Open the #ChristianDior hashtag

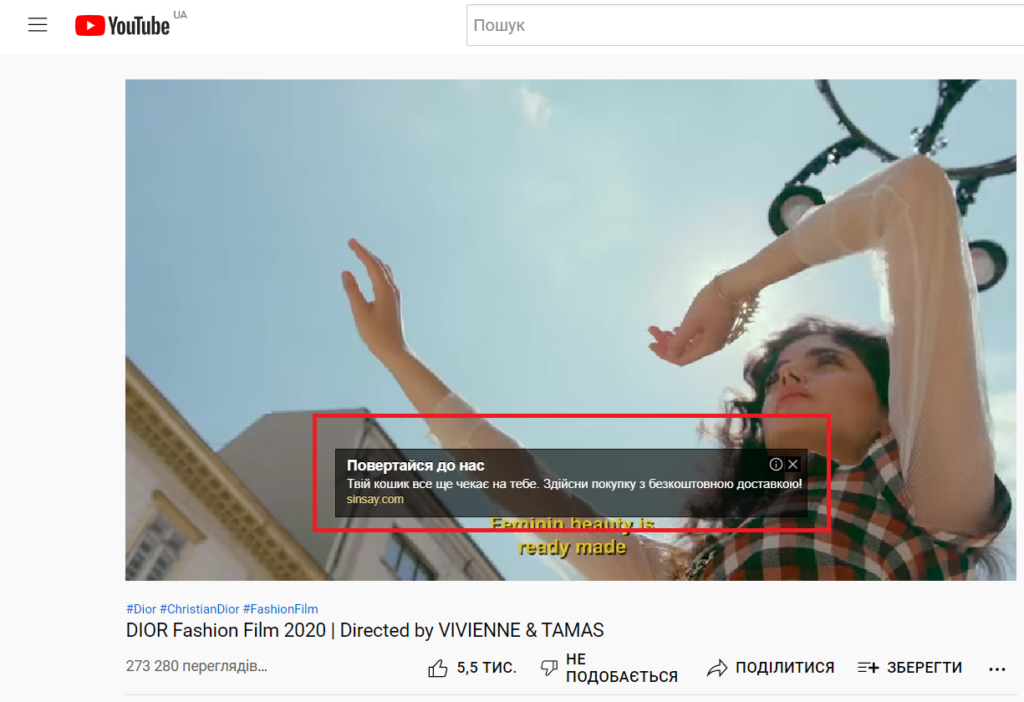[200, 609]
